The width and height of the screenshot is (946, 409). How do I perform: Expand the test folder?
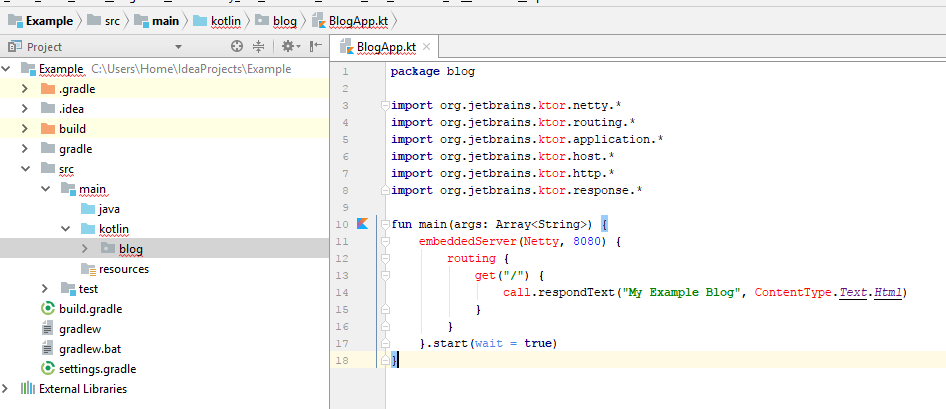pyautogui.click(x=45, y=289)
